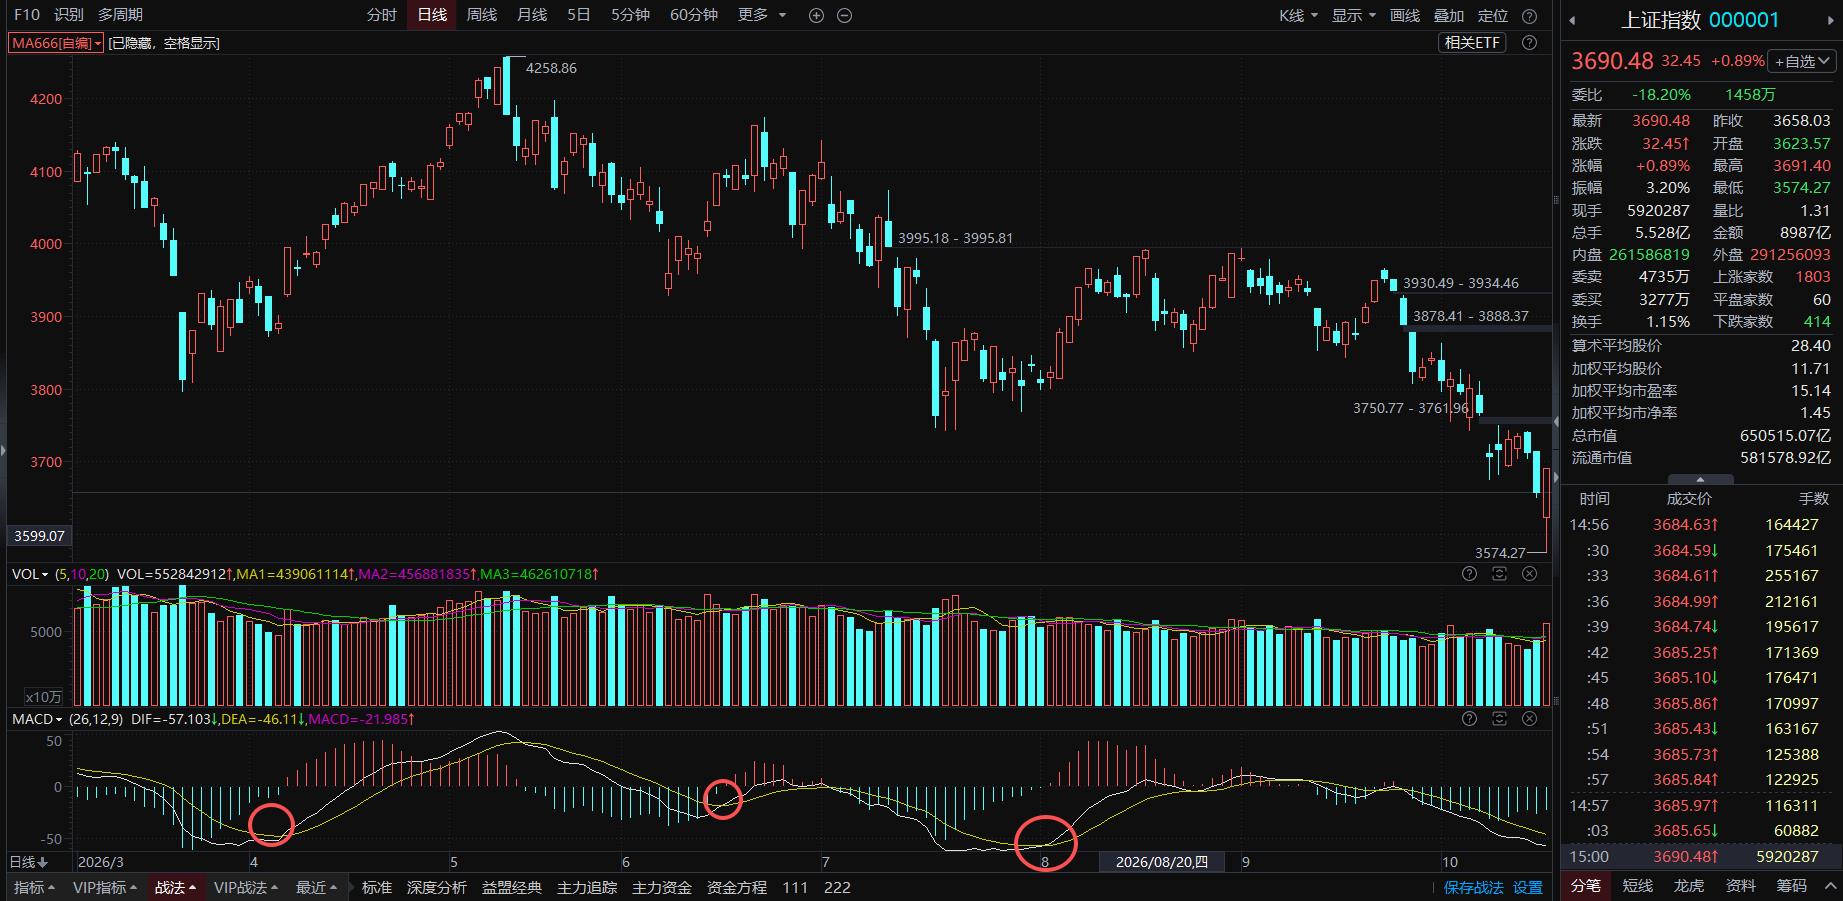Expand the 指标 menu at bottom
Viewport: 1843px width, 901px height.
point(35,887)
